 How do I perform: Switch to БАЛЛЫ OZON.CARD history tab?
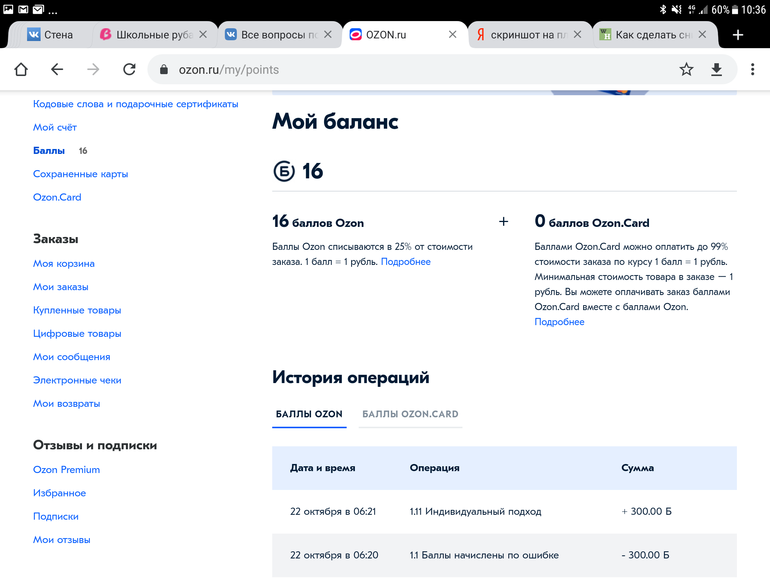tap(410, 414)
